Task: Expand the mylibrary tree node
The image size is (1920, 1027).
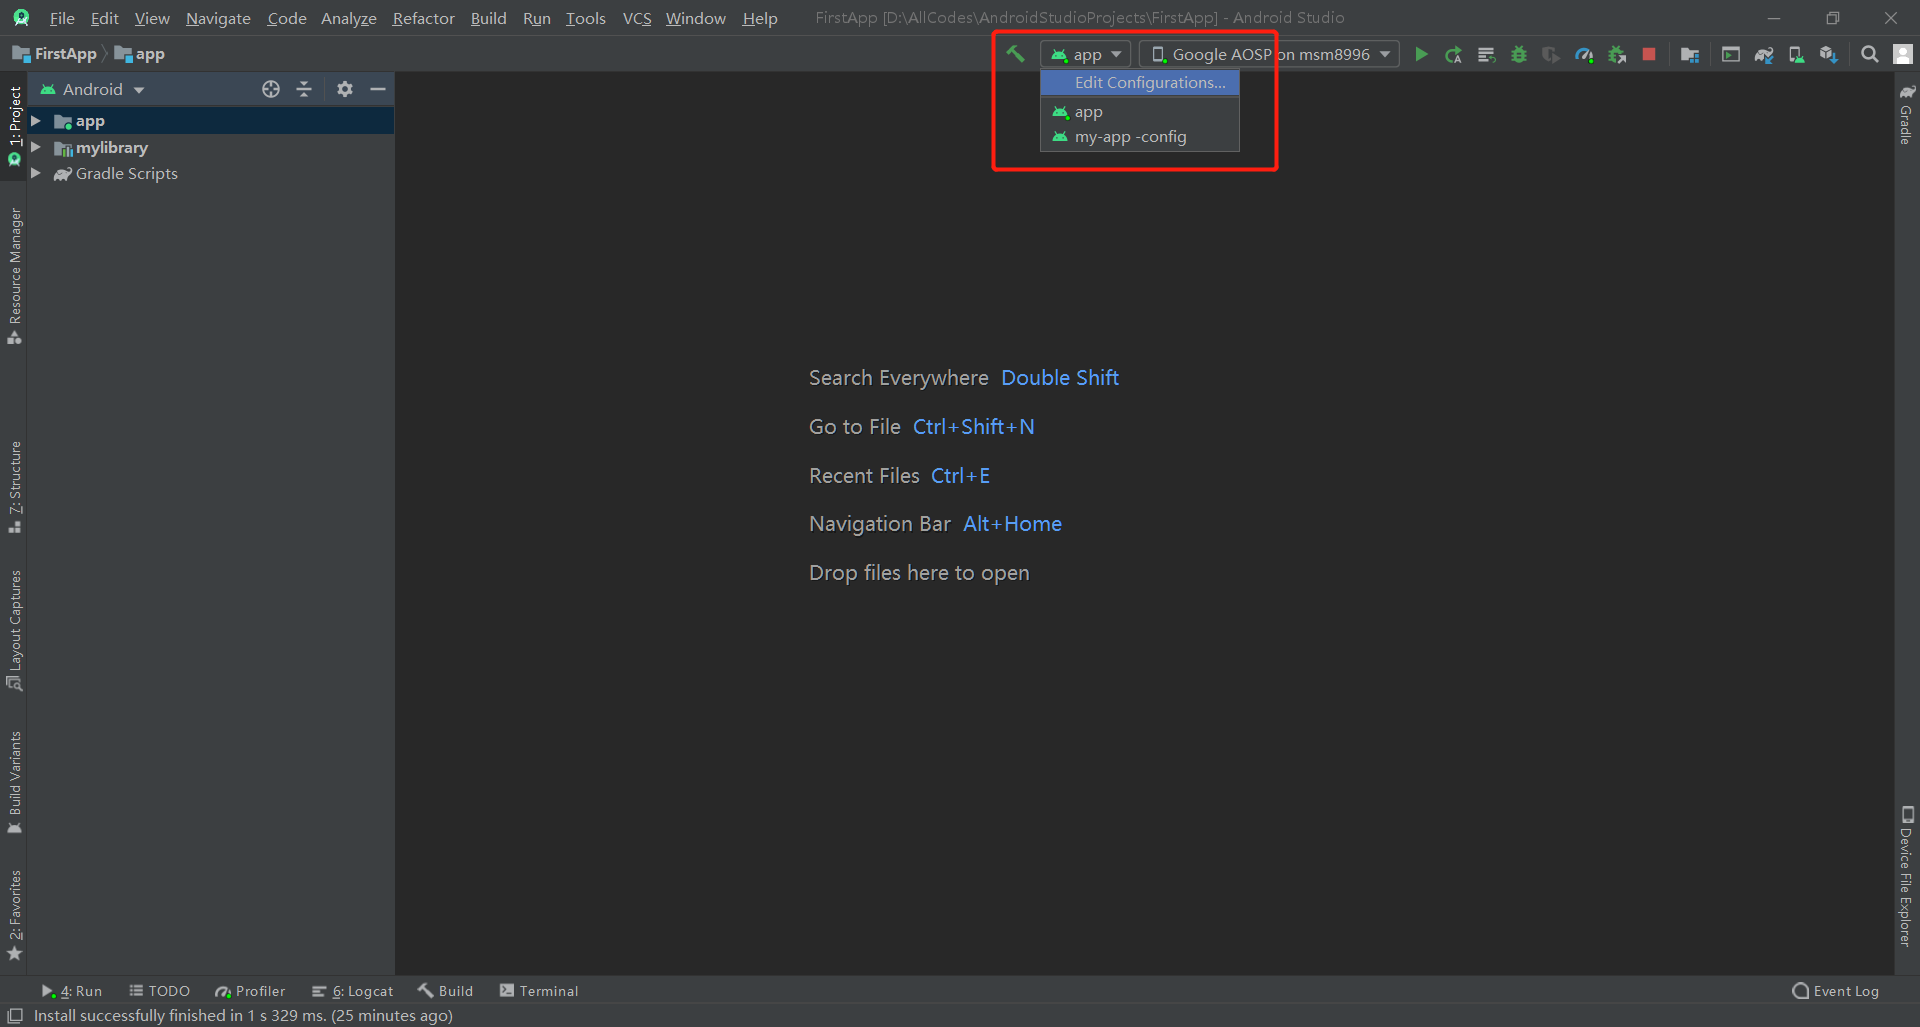Action: point(36,147)
